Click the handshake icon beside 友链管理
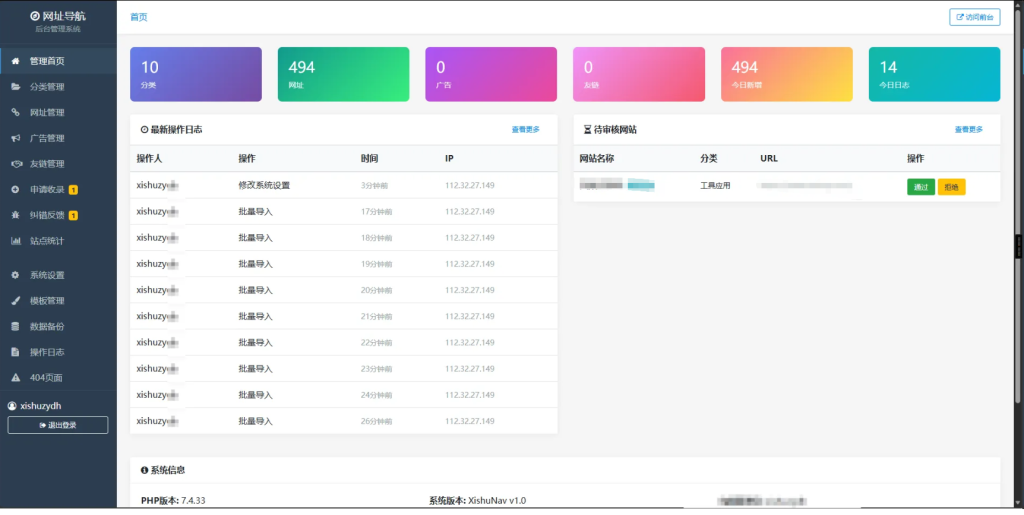 pyautogui.click(x=16, y=164)
